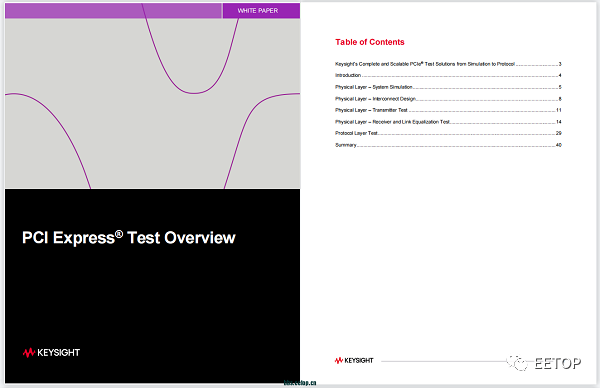
Task: Open Physical Layer – System Simulation entry
Action: point(448,87)
